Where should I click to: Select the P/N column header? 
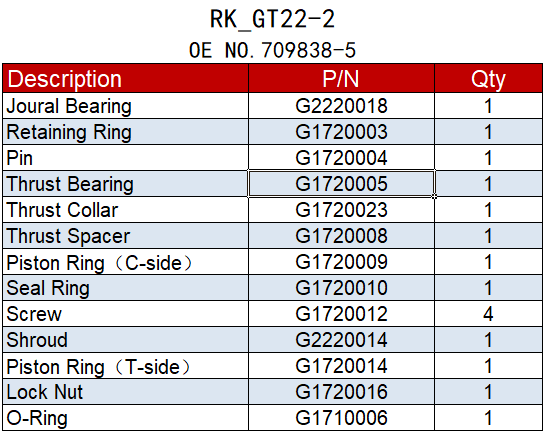(x=341, y=78)
